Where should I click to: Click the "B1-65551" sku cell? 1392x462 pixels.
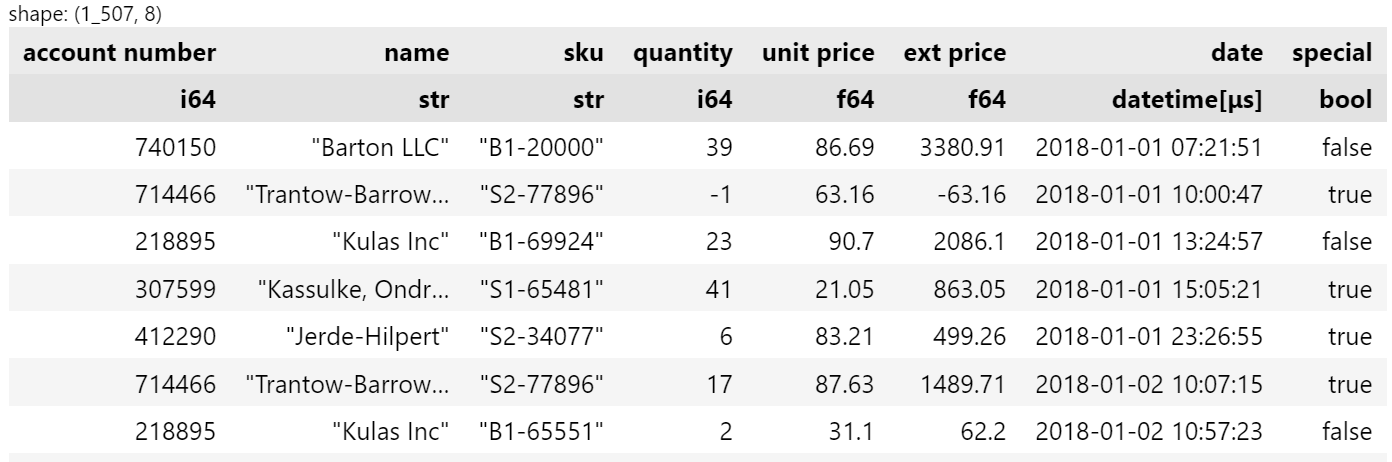pos(541,432)
